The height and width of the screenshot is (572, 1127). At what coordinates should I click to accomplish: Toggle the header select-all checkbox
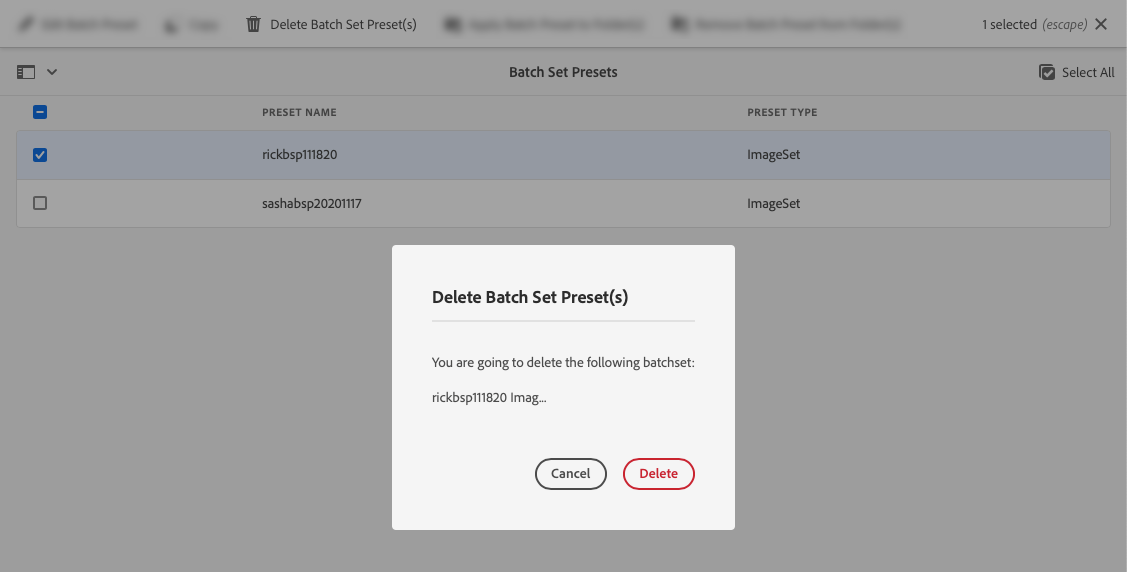[40, 112]
